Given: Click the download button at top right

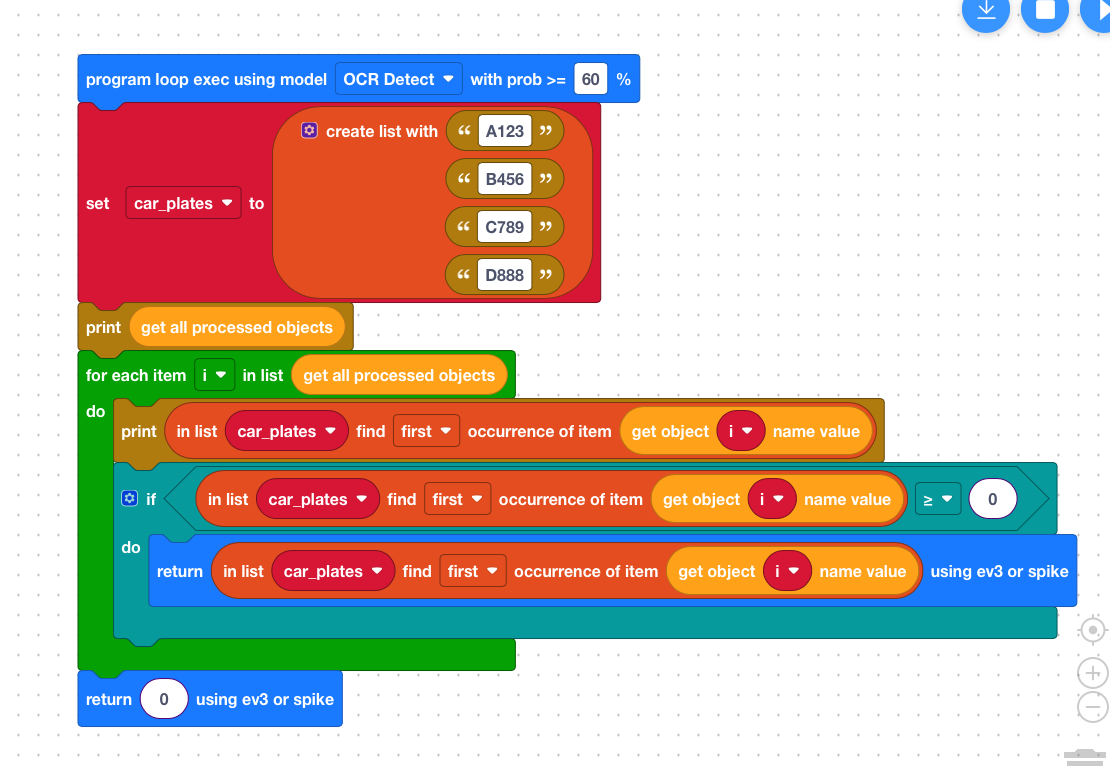Looking at the screenshot, I should [985, 10].
